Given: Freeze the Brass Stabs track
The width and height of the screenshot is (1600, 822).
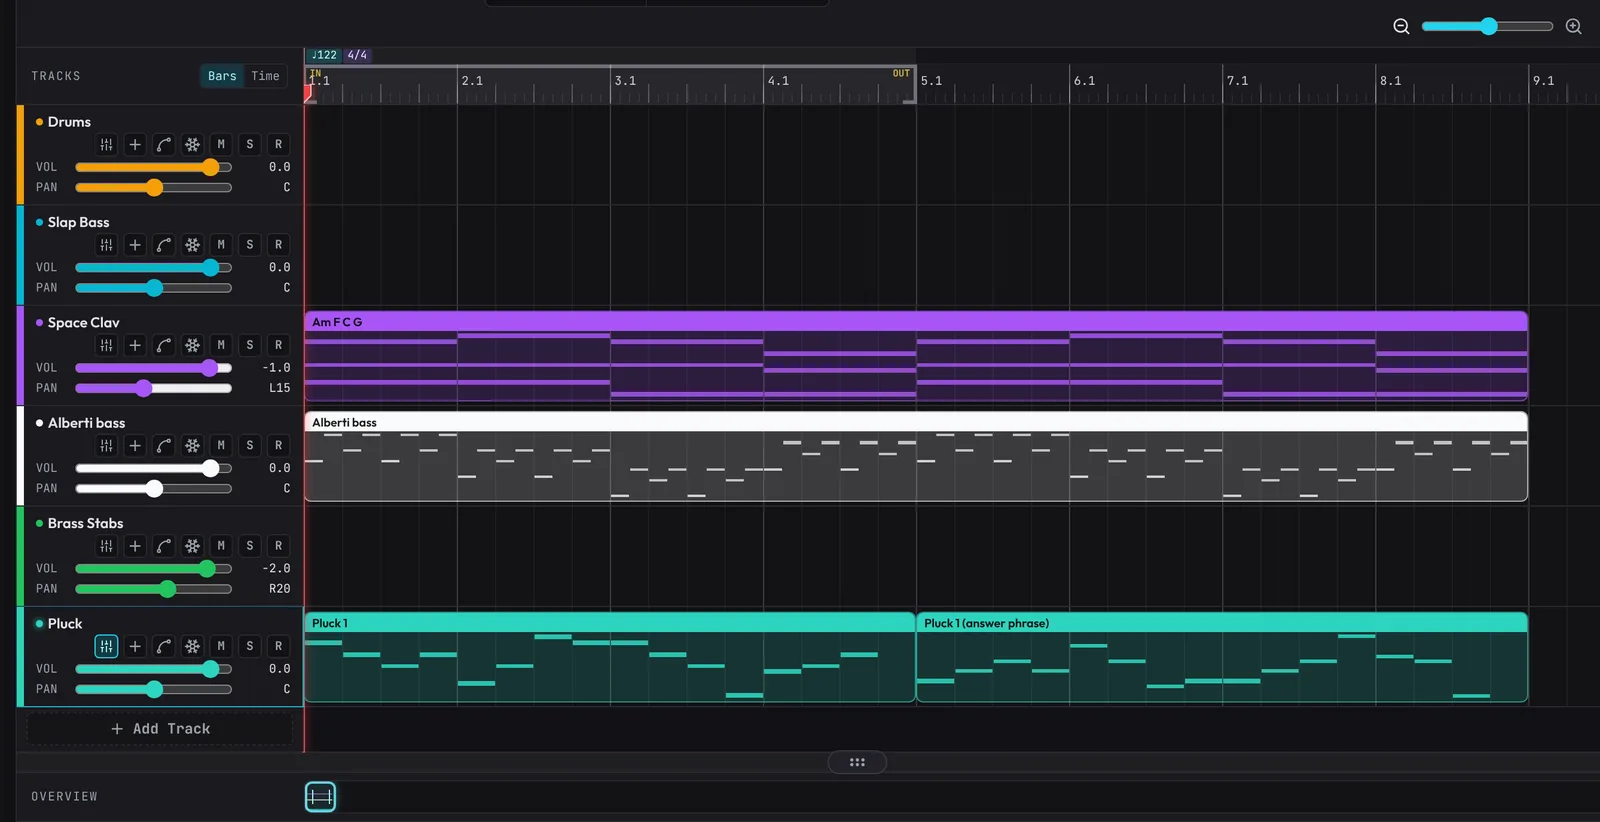Looking at the screenshot, I should 192,546.
